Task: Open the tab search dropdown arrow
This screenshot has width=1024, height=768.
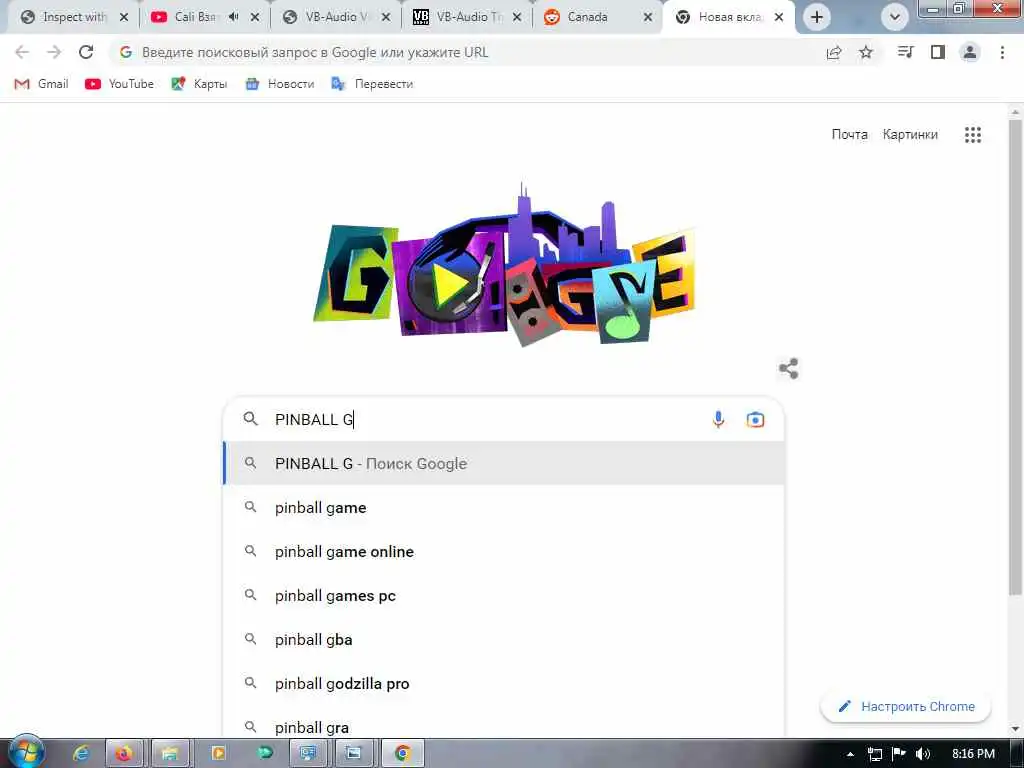Action: click(x=895, y=17)
